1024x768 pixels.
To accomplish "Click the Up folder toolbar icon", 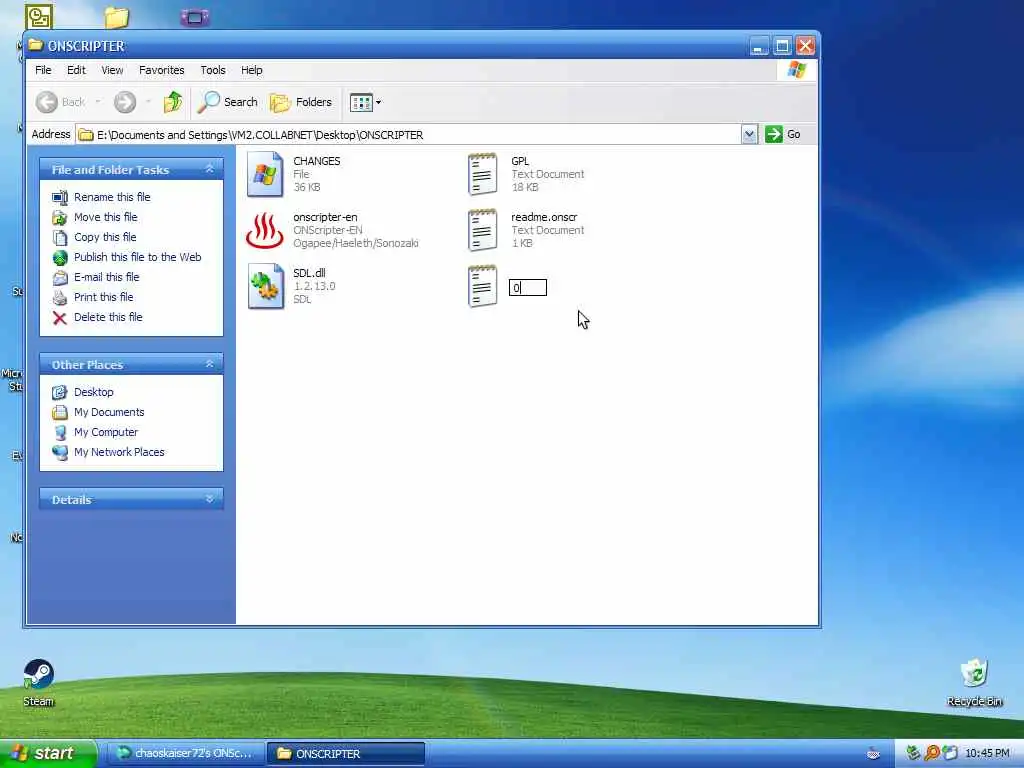I will [x=172, y=102].
